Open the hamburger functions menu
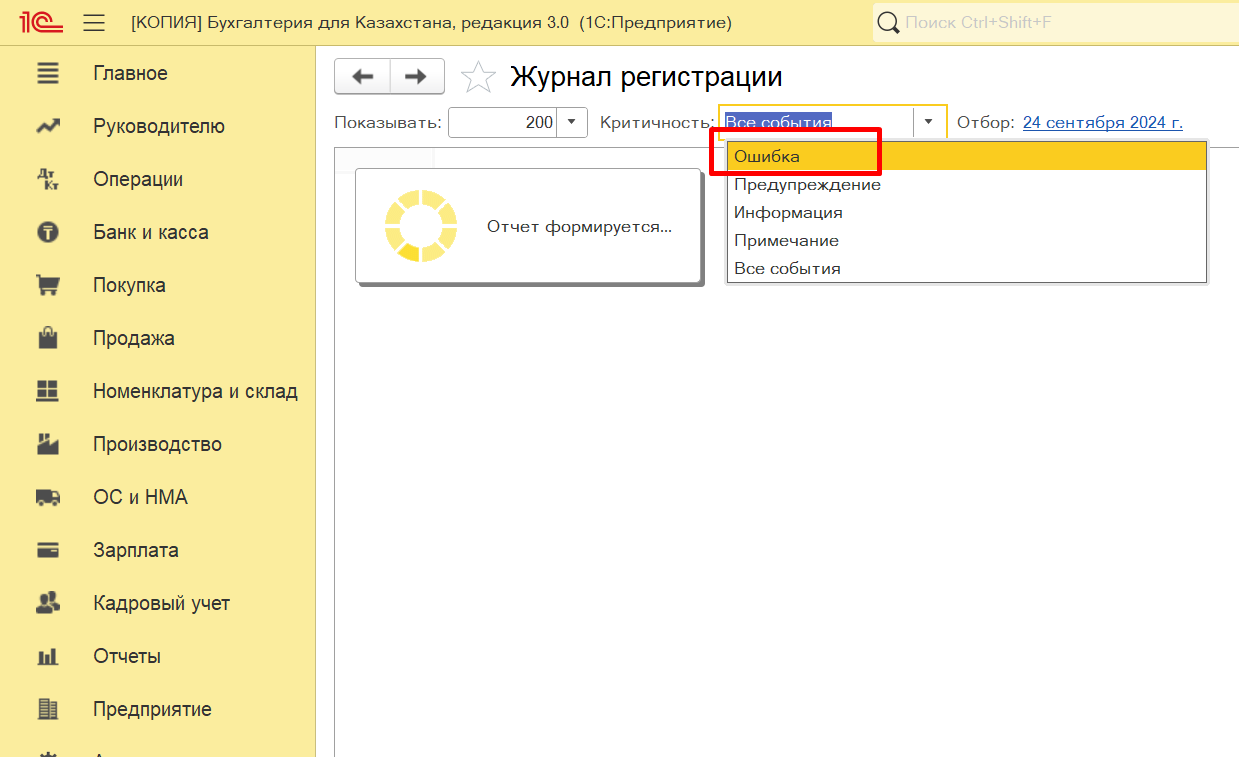Screen dimensions: 1239x757 pyautogui.click(x=94, y=22)
